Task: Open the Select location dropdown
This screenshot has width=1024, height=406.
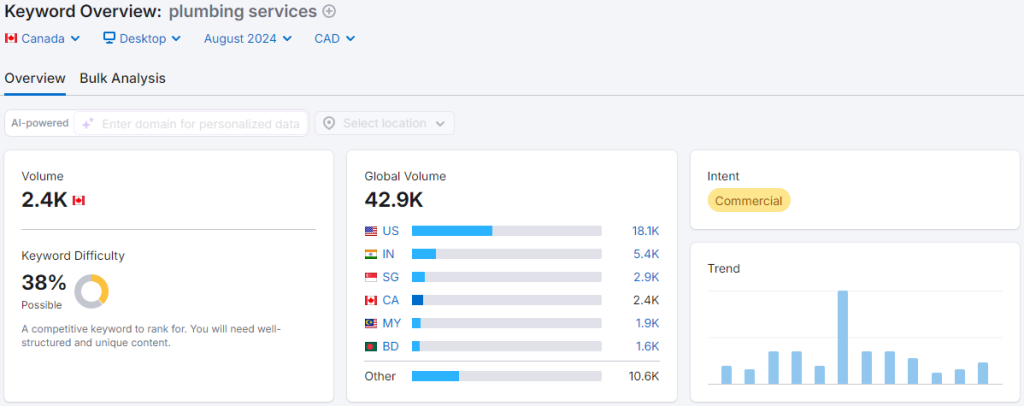Action: 385,123
